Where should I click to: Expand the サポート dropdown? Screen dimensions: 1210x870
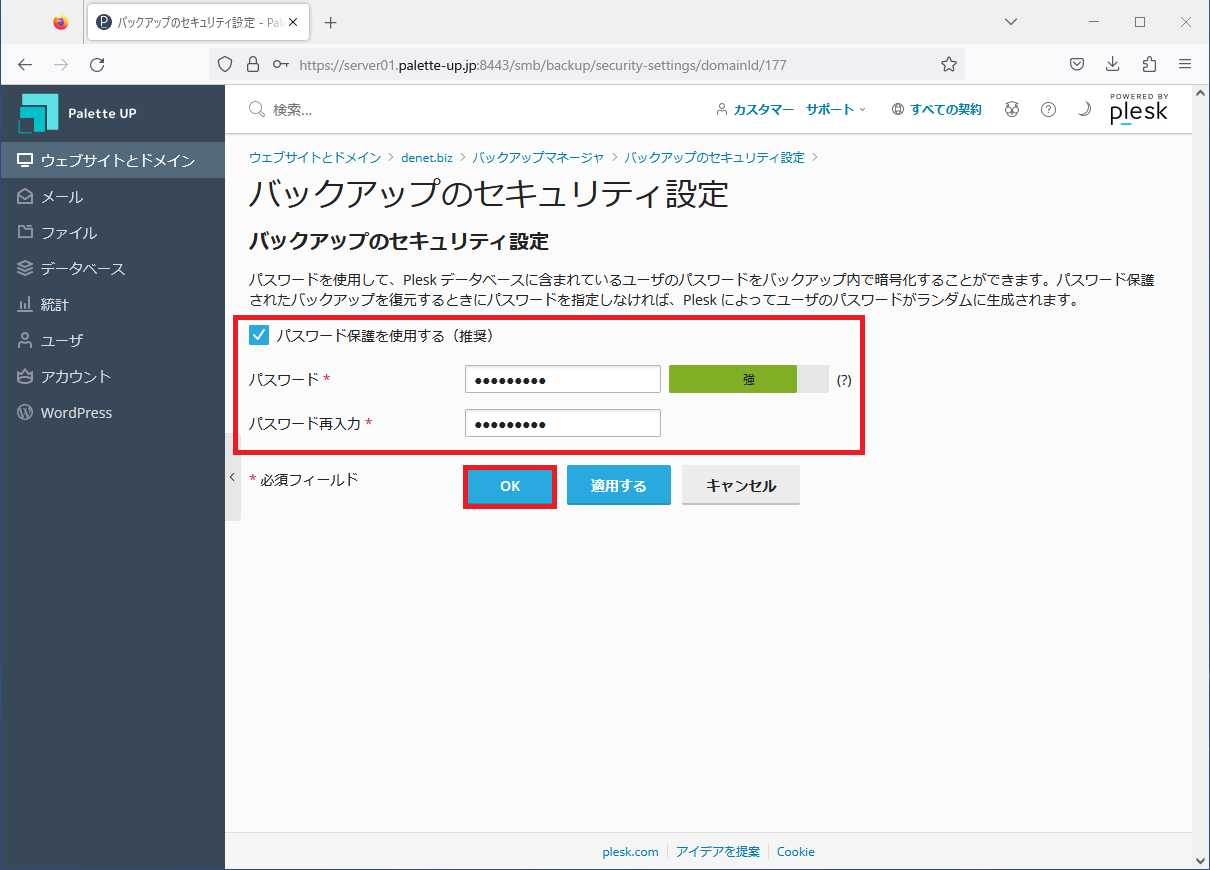[x=836, y=110]
